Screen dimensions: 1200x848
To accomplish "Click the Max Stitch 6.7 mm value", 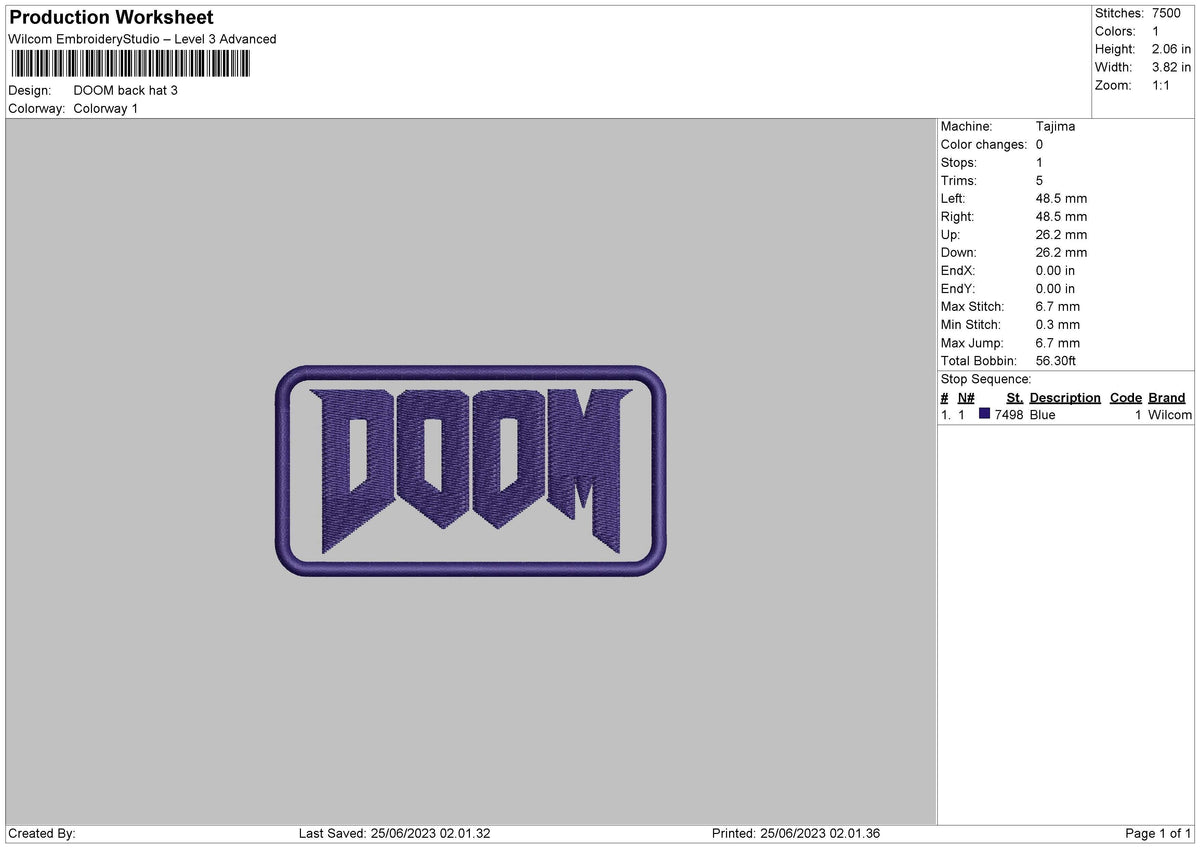I will [1056, 306].
